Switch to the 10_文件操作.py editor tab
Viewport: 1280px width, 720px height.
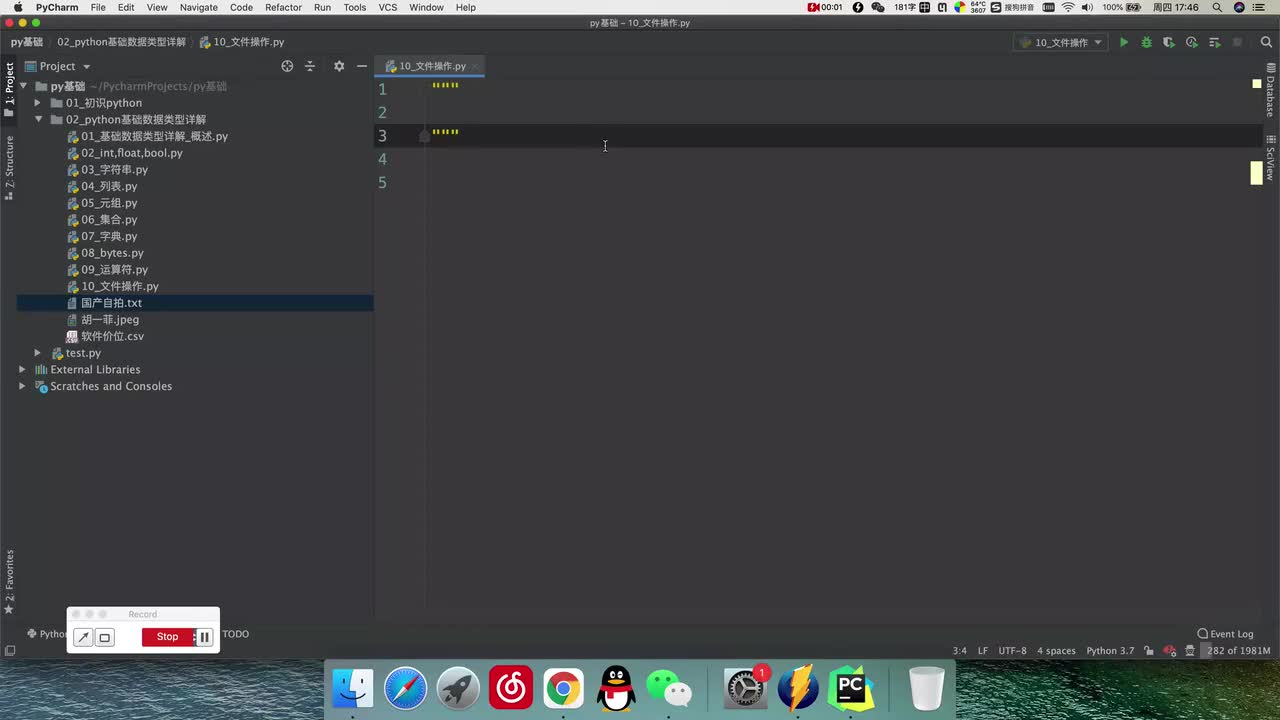pyautogui.click(x=432, y=66)
